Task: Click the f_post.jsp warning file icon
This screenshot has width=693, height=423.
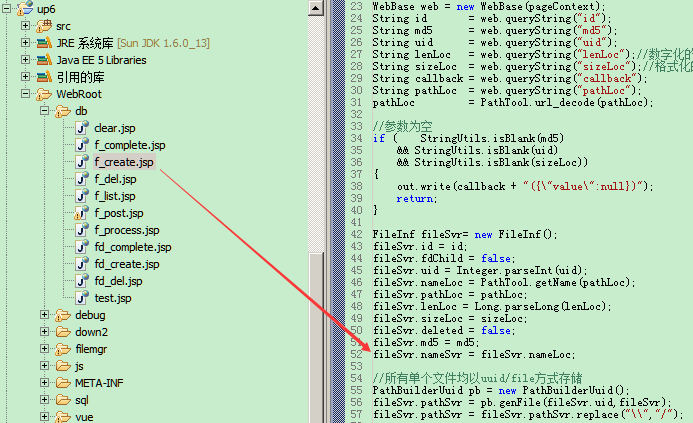Action: (81, 213)
